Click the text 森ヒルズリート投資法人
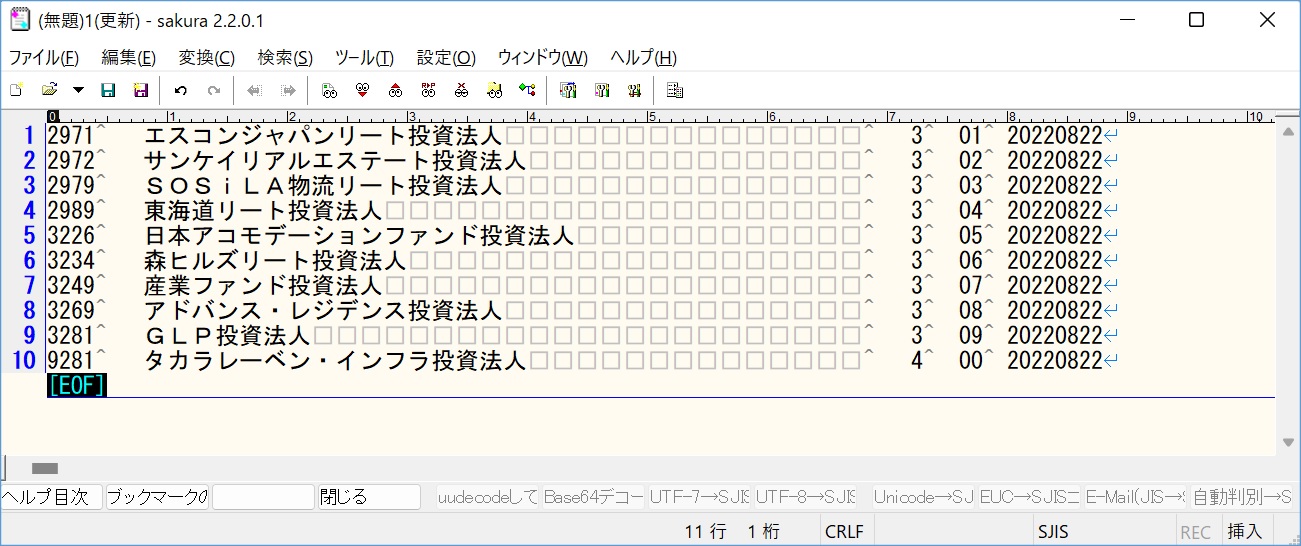The image size is (1301, 546). click(x=275, y=260)
